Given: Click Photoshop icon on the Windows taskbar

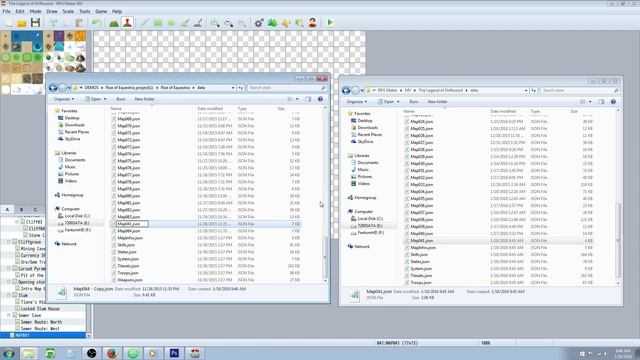Looking at the screenshot, I should coord(174,353).
